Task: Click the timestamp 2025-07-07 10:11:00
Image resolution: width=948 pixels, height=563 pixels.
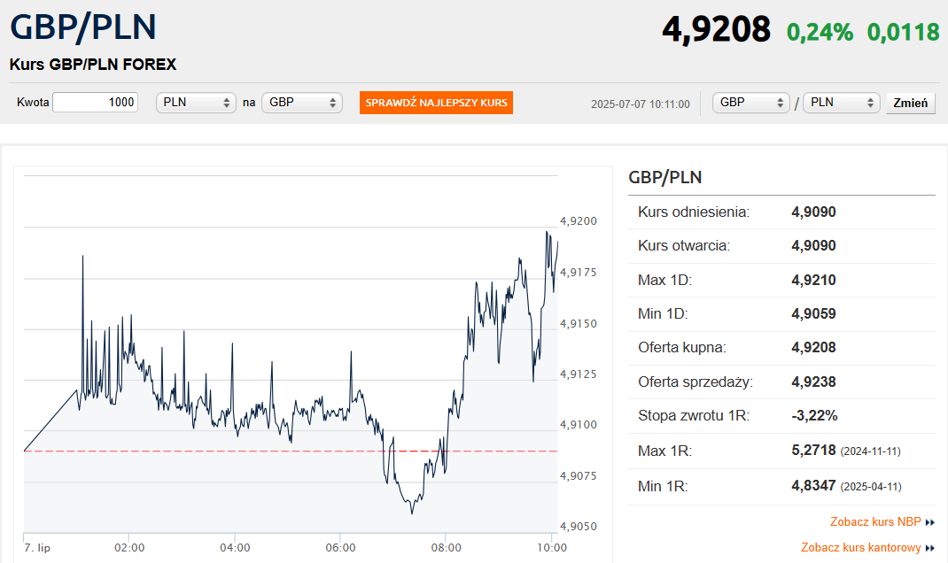Action: pos(640,104)
